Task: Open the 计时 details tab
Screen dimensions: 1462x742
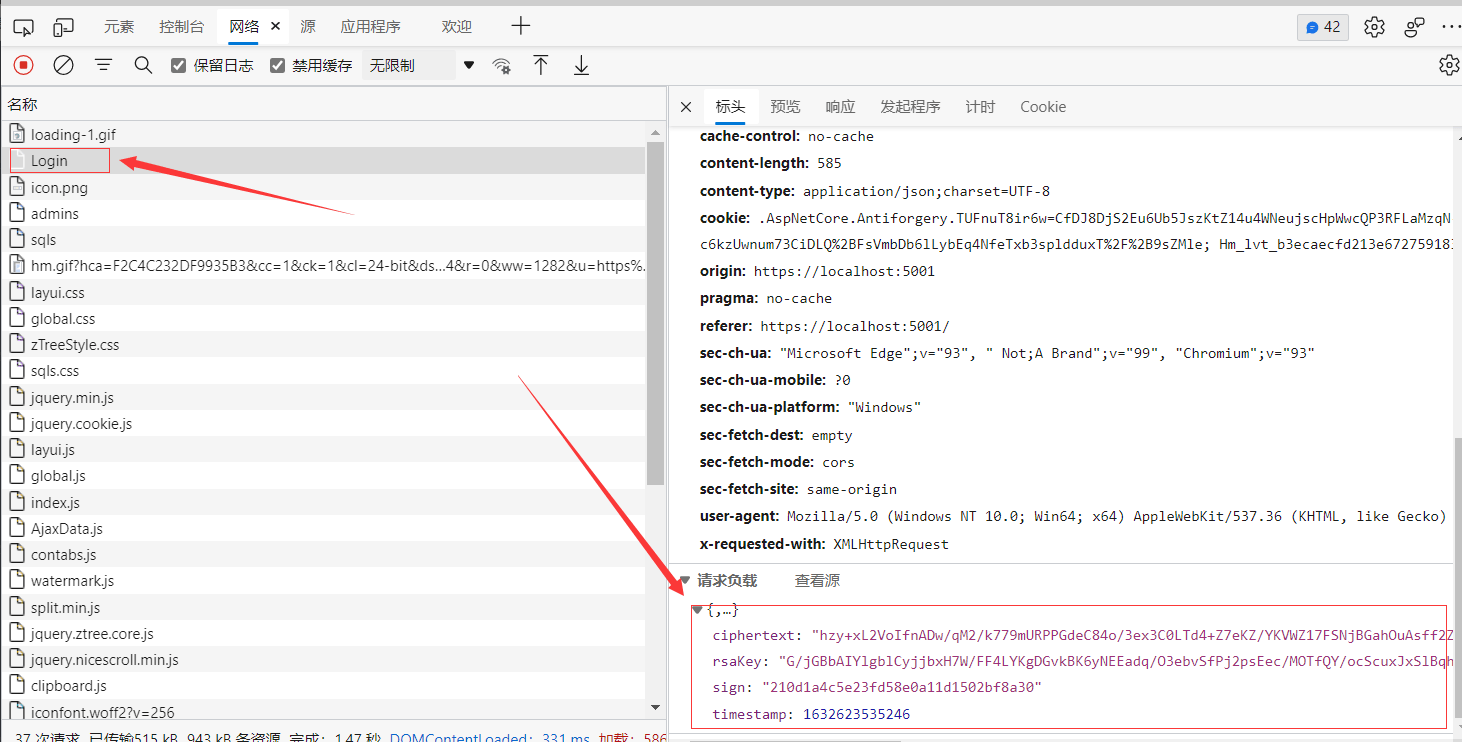Action: click(980, 107)
